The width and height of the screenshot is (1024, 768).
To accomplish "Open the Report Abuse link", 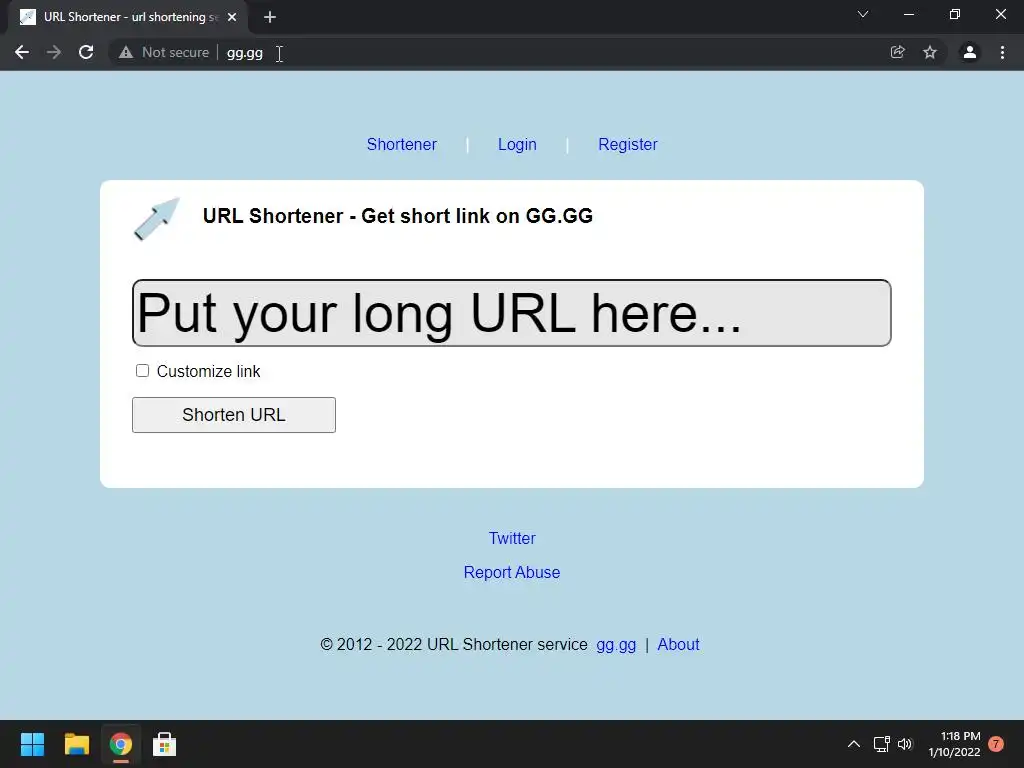I will tap(512, 572).
